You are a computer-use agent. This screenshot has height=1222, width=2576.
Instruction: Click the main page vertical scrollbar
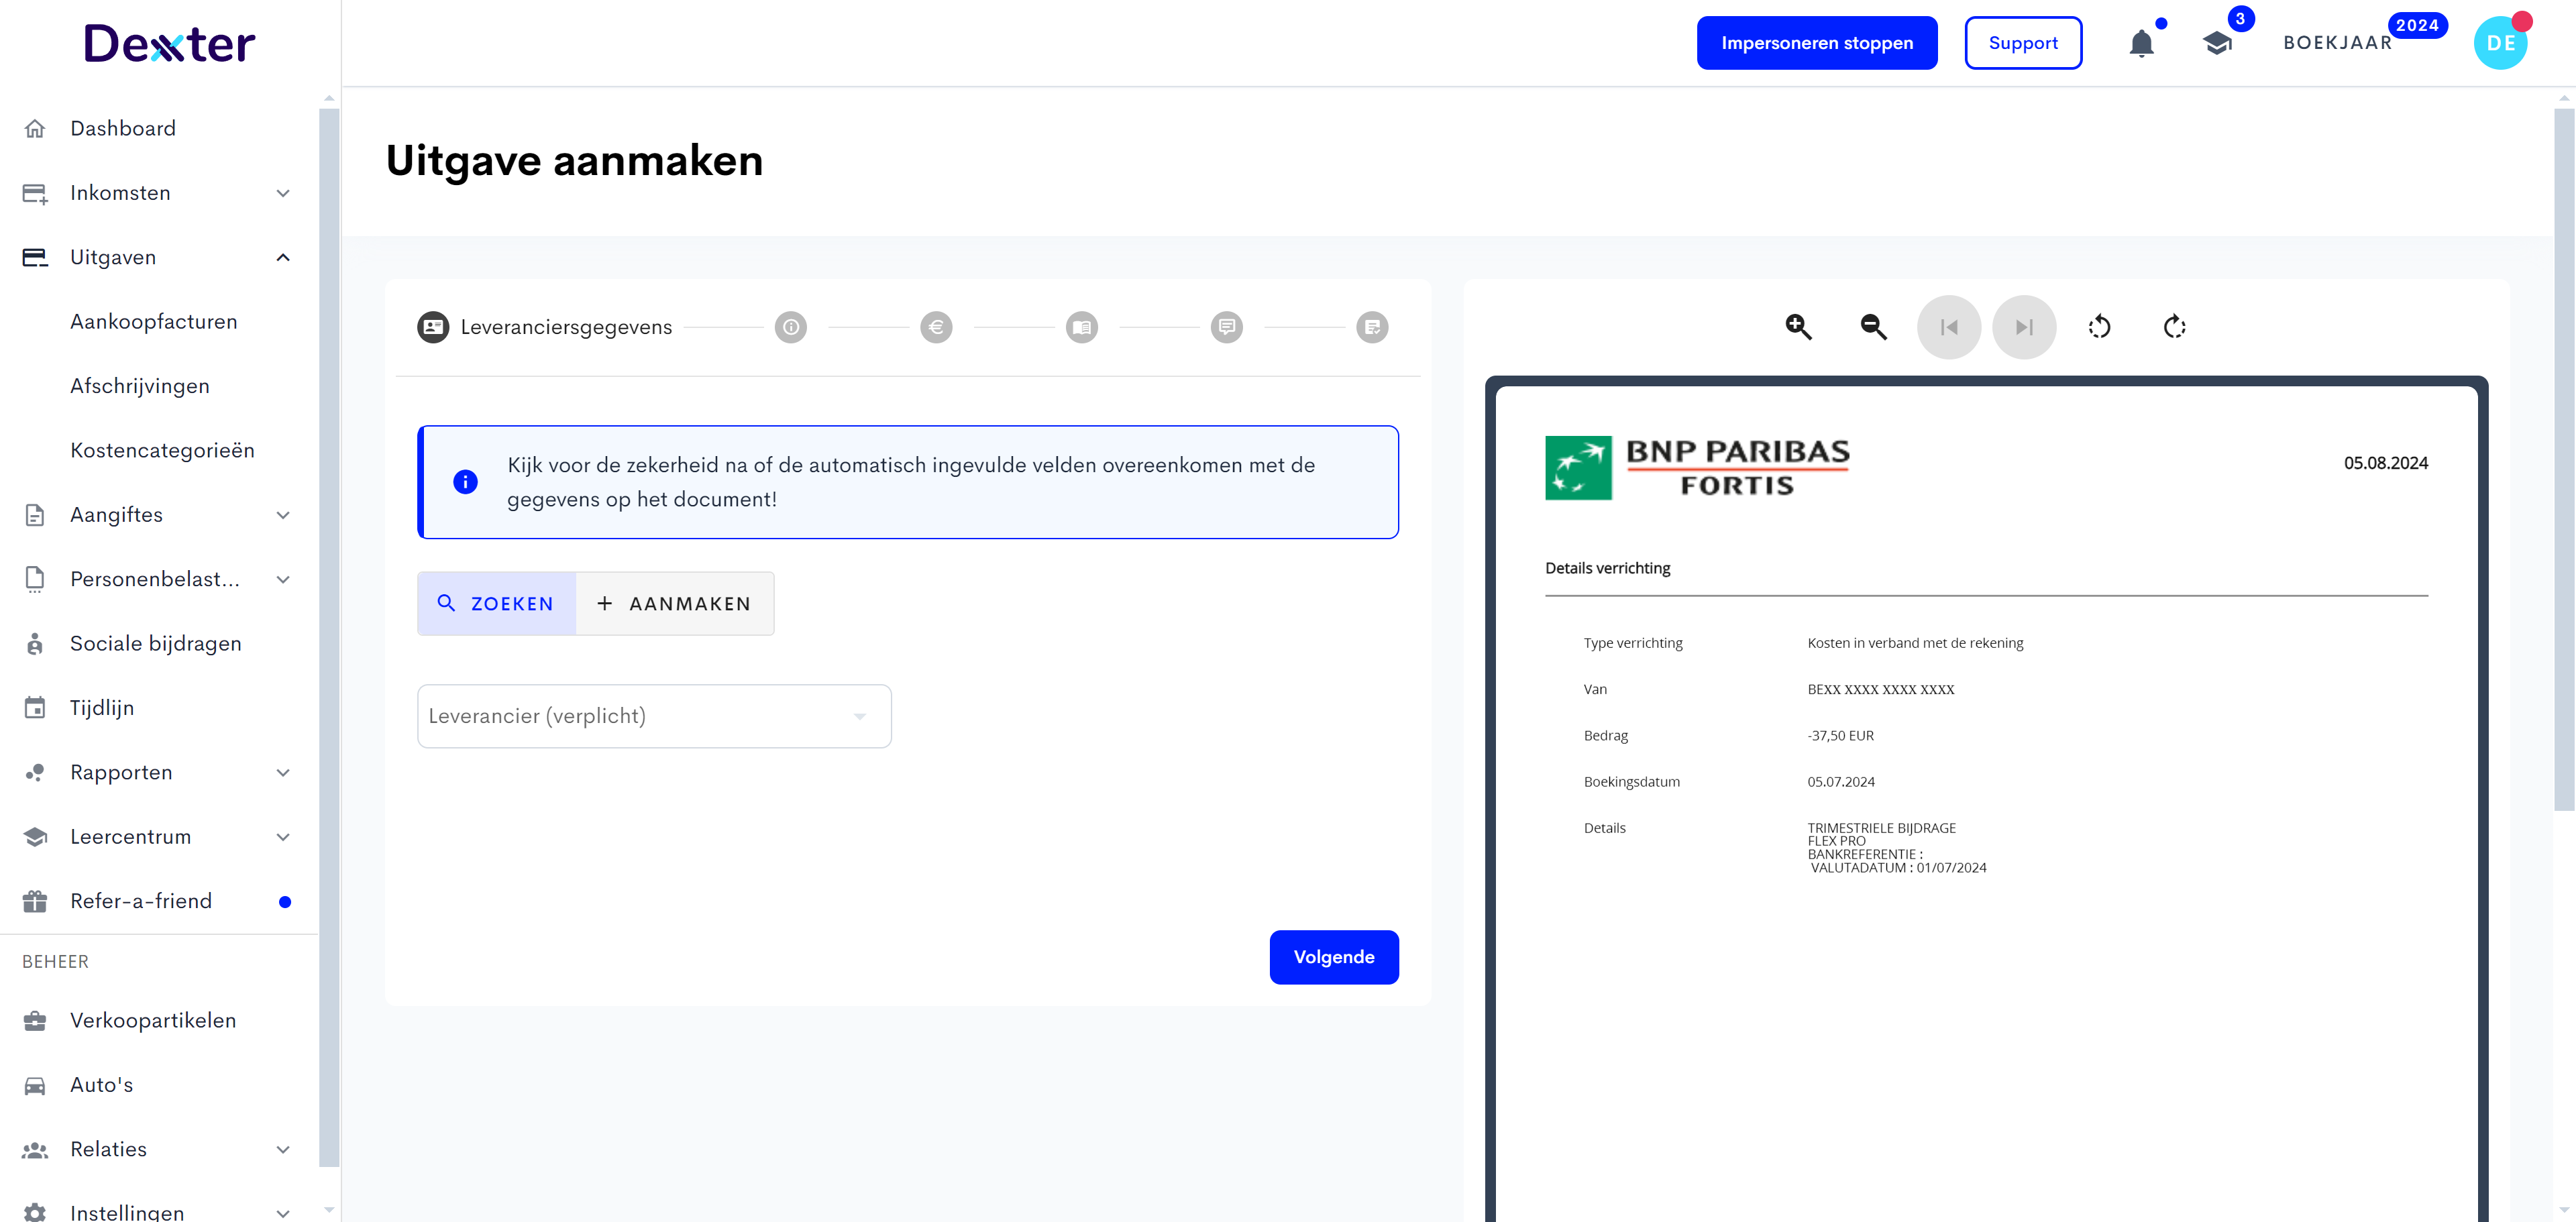pos(2564,460)
